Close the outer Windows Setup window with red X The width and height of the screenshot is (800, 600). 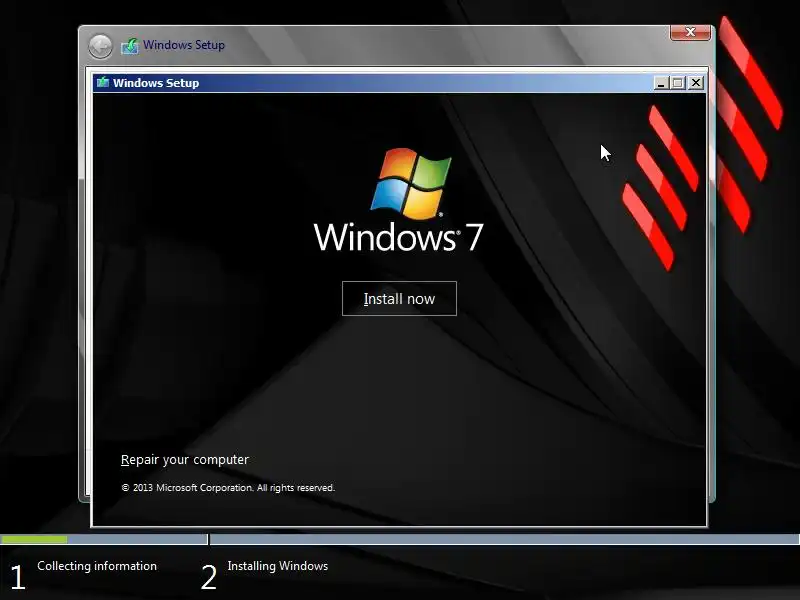tap(690, 32)
